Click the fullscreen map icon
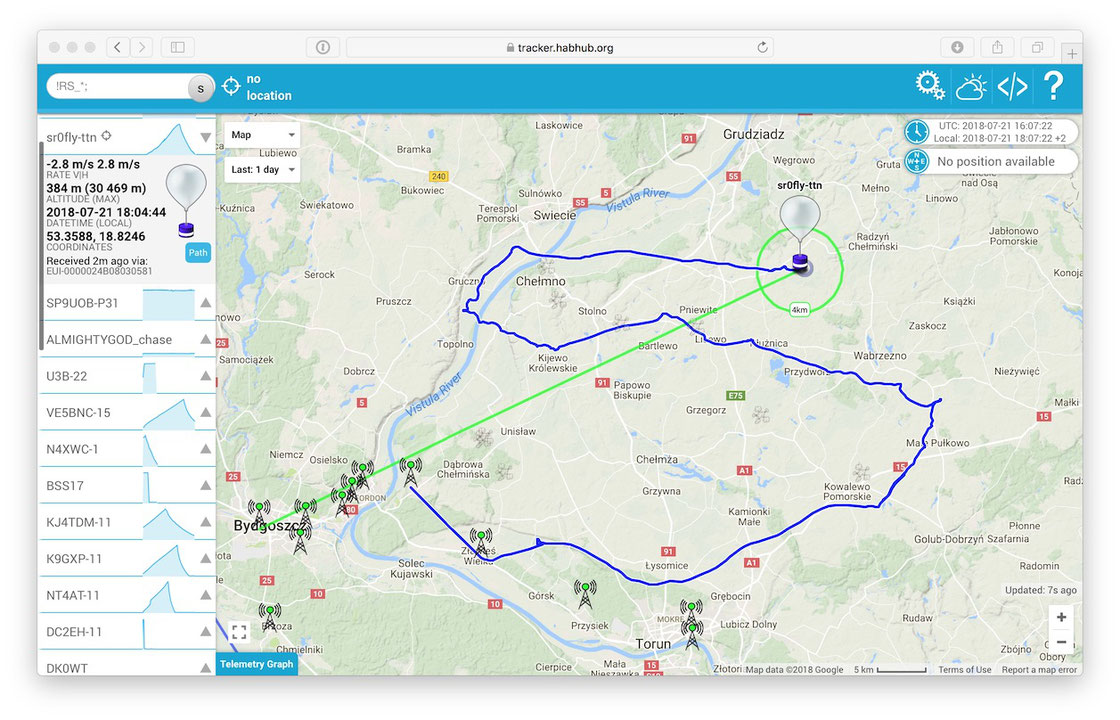1120x720 pixels. coord(239,632)
